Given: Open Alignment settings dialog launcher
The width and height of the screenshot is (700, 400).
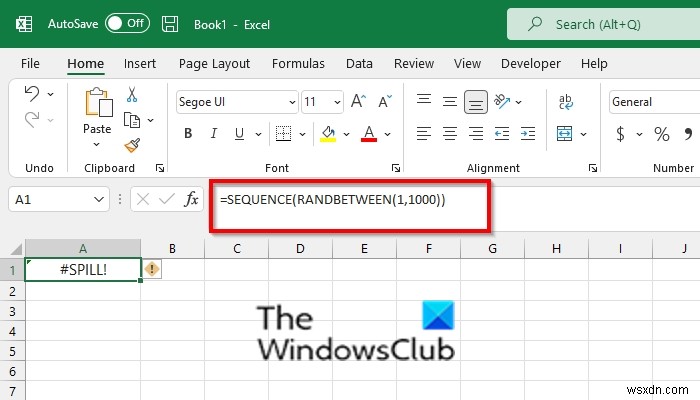Looking at the screenshot, I should (593, 168).
